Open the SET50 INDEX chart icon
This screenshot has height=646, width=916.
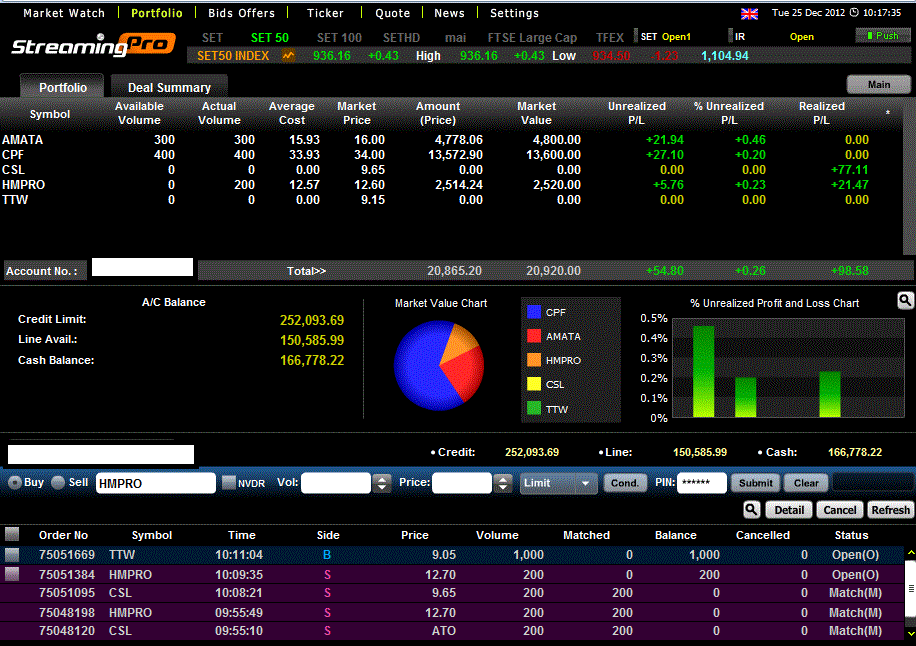pyautogui.click(x=288, y=56)
